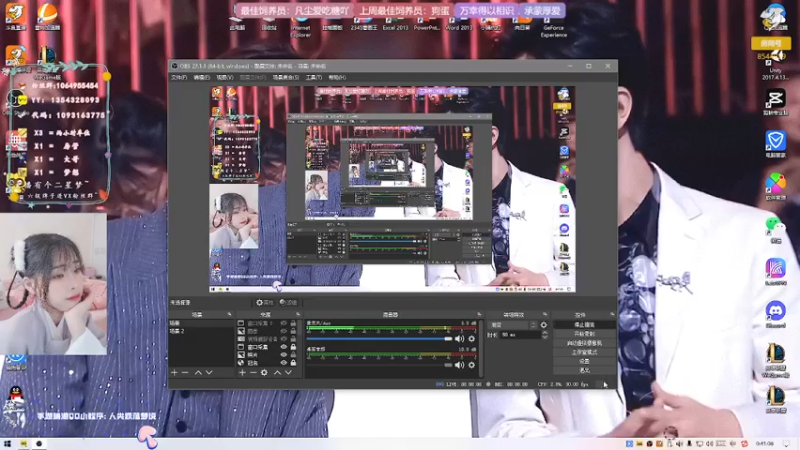Click the Windows Start button
Screen dimensions: 800x450
(7, 444)
